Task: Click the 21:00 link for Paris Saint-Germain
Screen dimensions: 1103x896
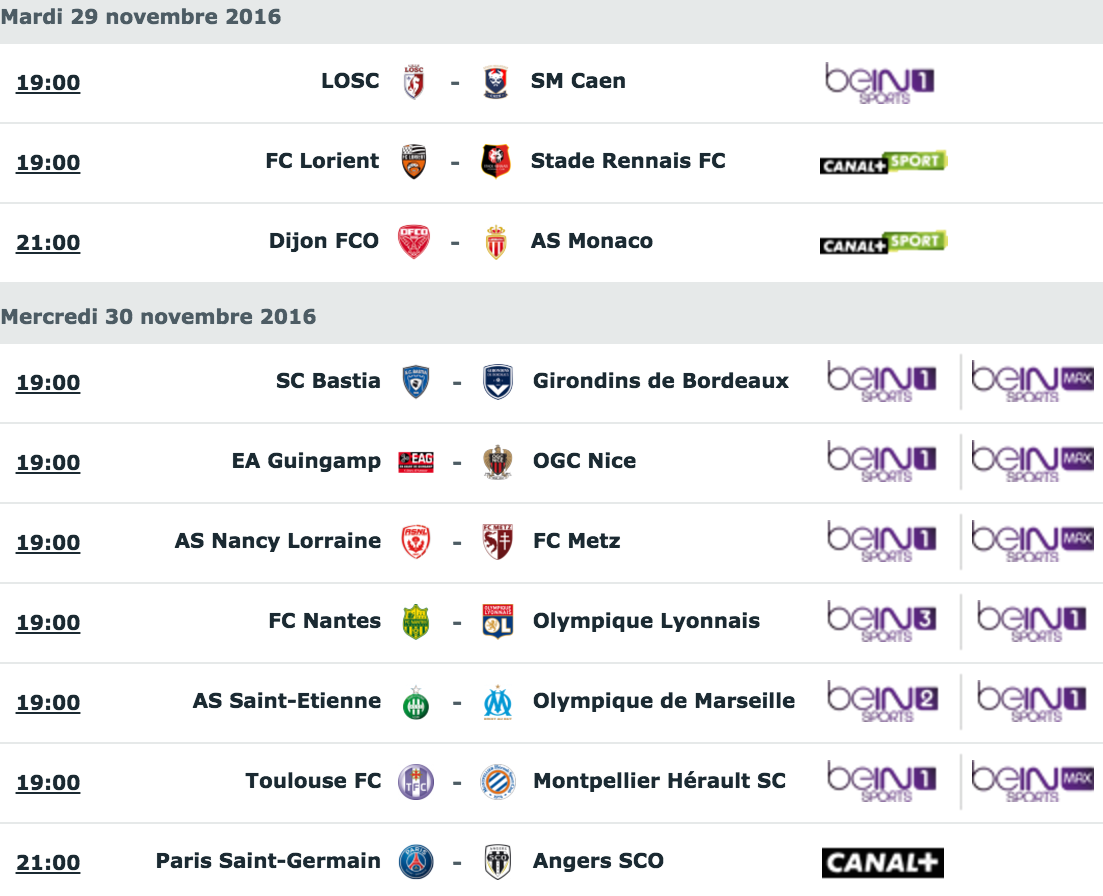Action: pos(48,863)
